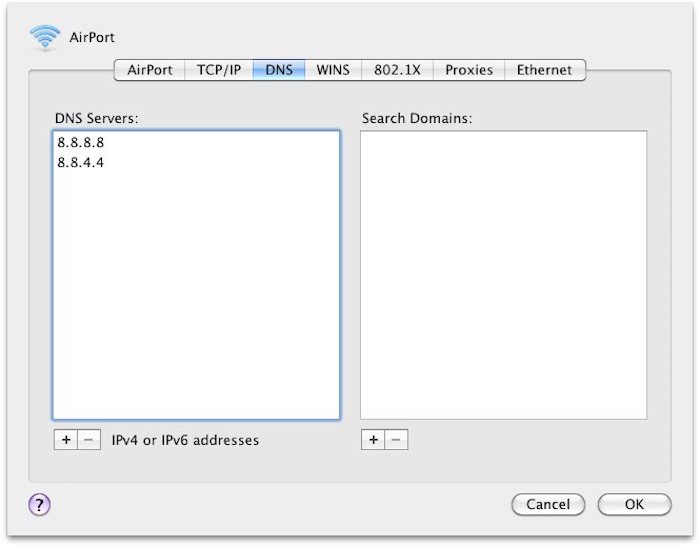Screen dimensions: 700x547
Task: Click the AirPort Wi-Fi signal icon
Action: [x=45, y=37]
